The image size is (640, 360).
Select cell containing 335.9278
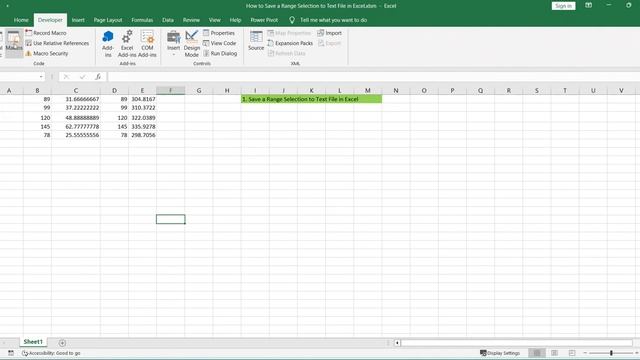pos(142,127)
